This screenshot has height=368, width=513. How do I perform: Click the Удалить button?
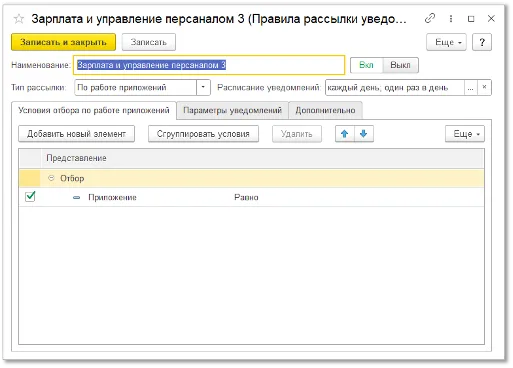pos(297,134)
